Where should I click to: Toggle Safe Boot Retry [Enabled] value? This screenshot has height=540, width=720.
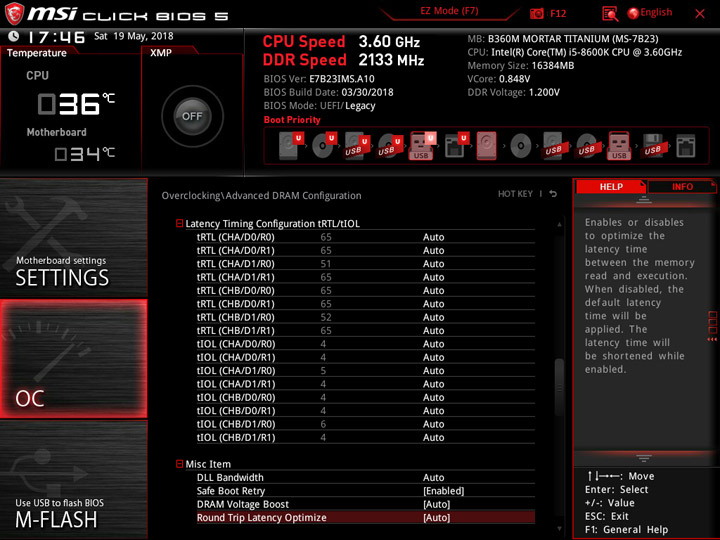[x=444, y=491]
